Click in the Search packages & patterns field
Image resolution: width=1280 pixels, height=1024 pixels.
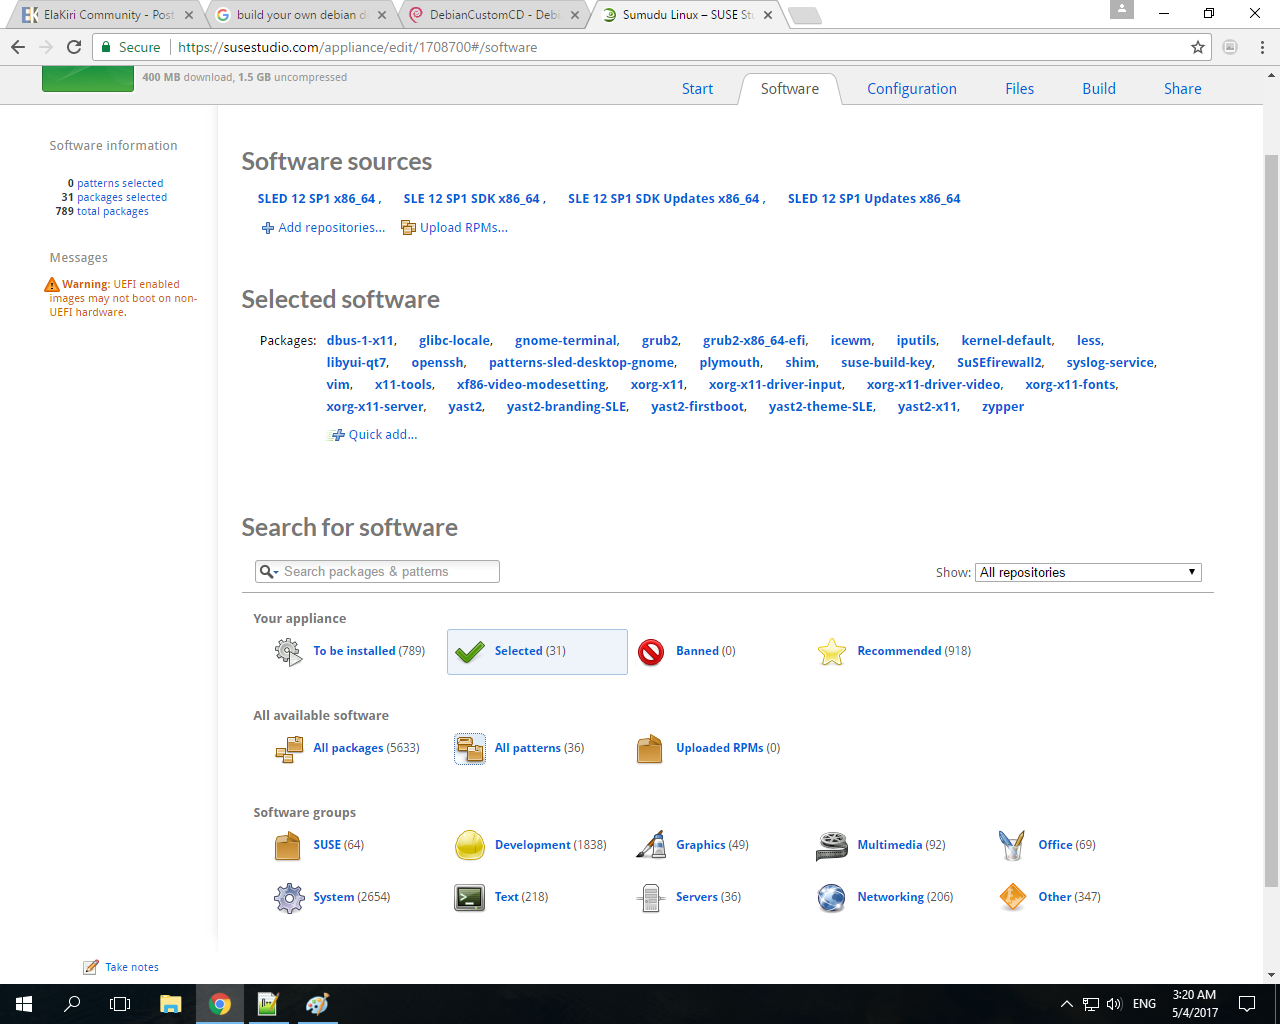click(377, 572)
